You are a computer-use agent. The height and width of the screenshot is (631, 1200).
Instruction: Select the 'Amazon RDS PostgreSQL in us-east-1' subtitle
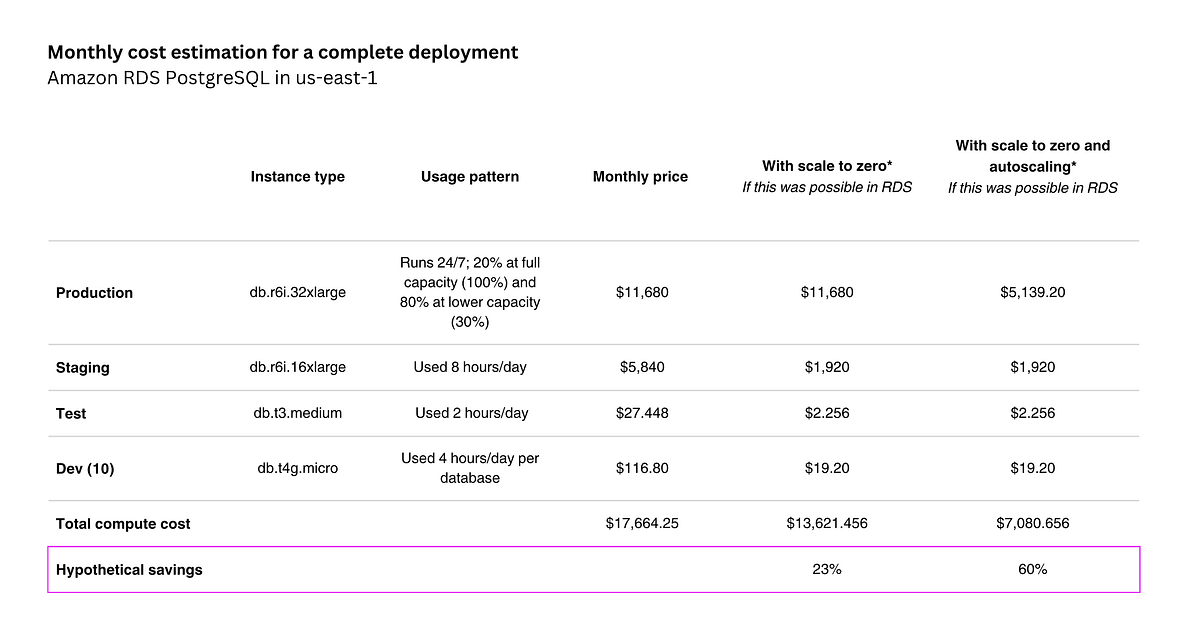click(212, 78)
